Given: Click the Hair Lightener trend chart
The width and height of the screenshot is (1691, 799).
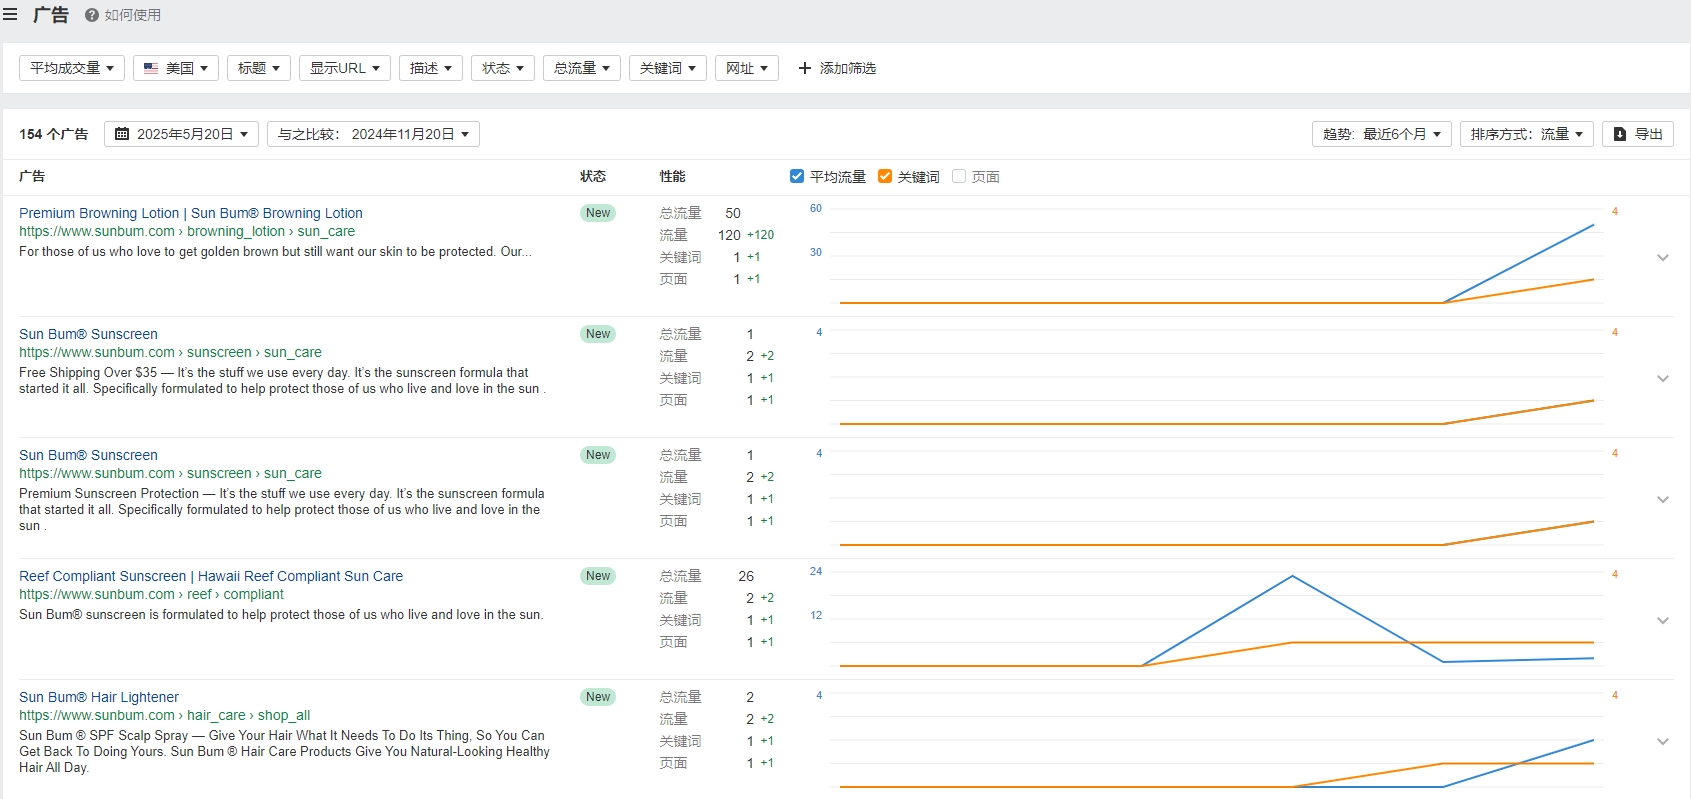Looking at the screenshot, I should coord(1216,740).
